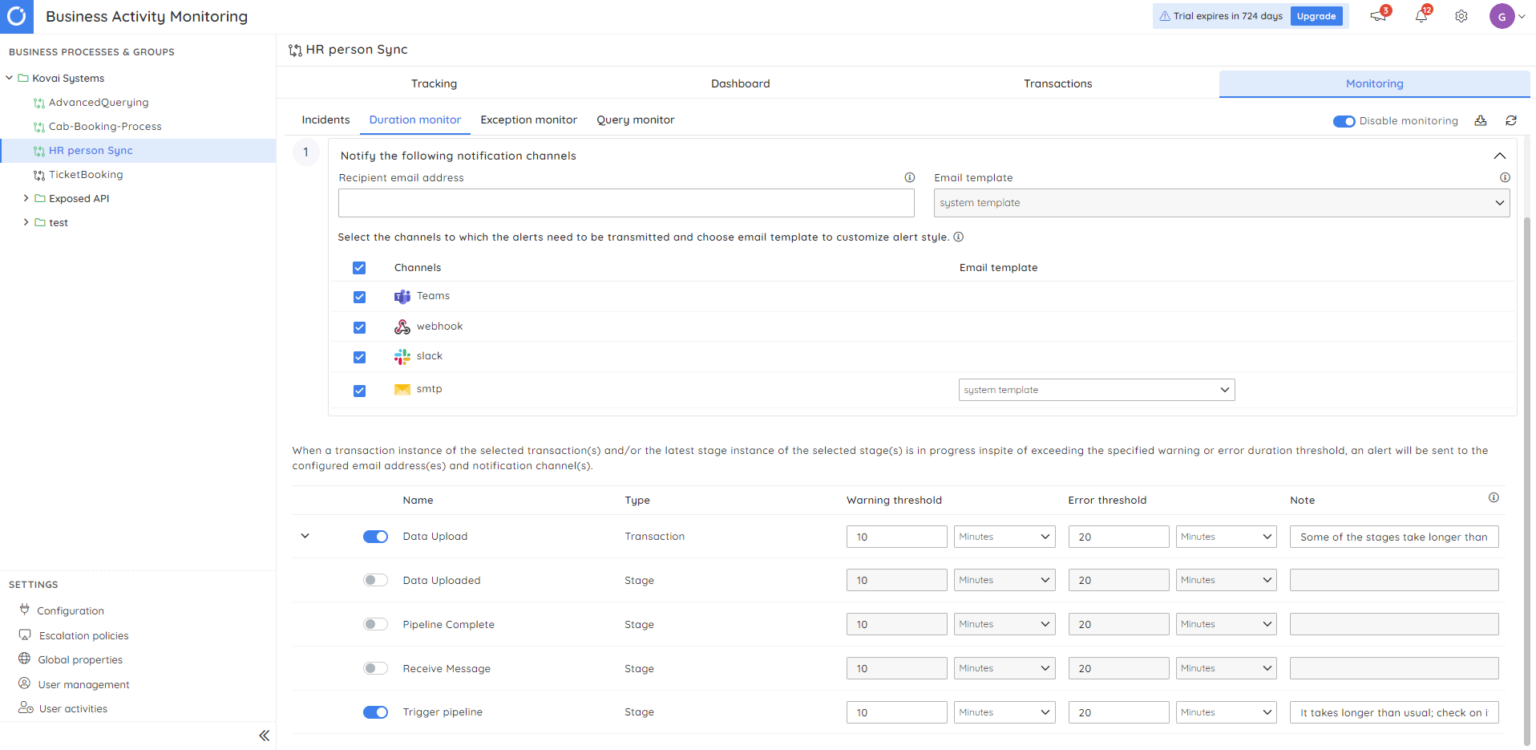1536x750 pixels.
Task: Open Escalation policies in the sidebar
Action: tap(83, 635)
